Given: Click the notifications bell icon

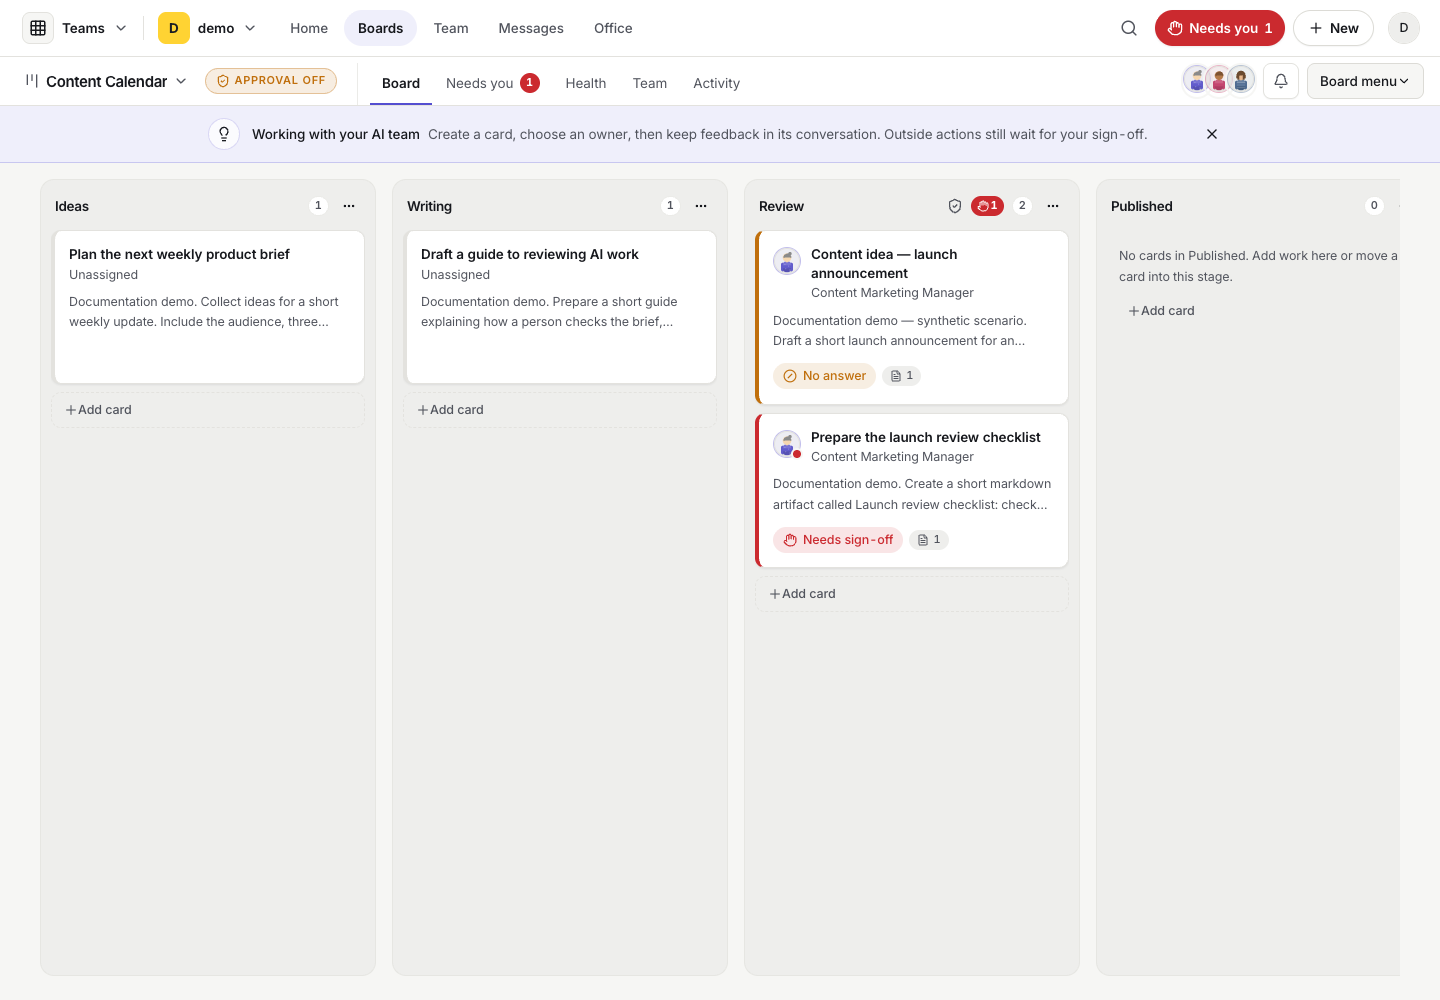Looking at the screenshot, I should (1281, 81).
